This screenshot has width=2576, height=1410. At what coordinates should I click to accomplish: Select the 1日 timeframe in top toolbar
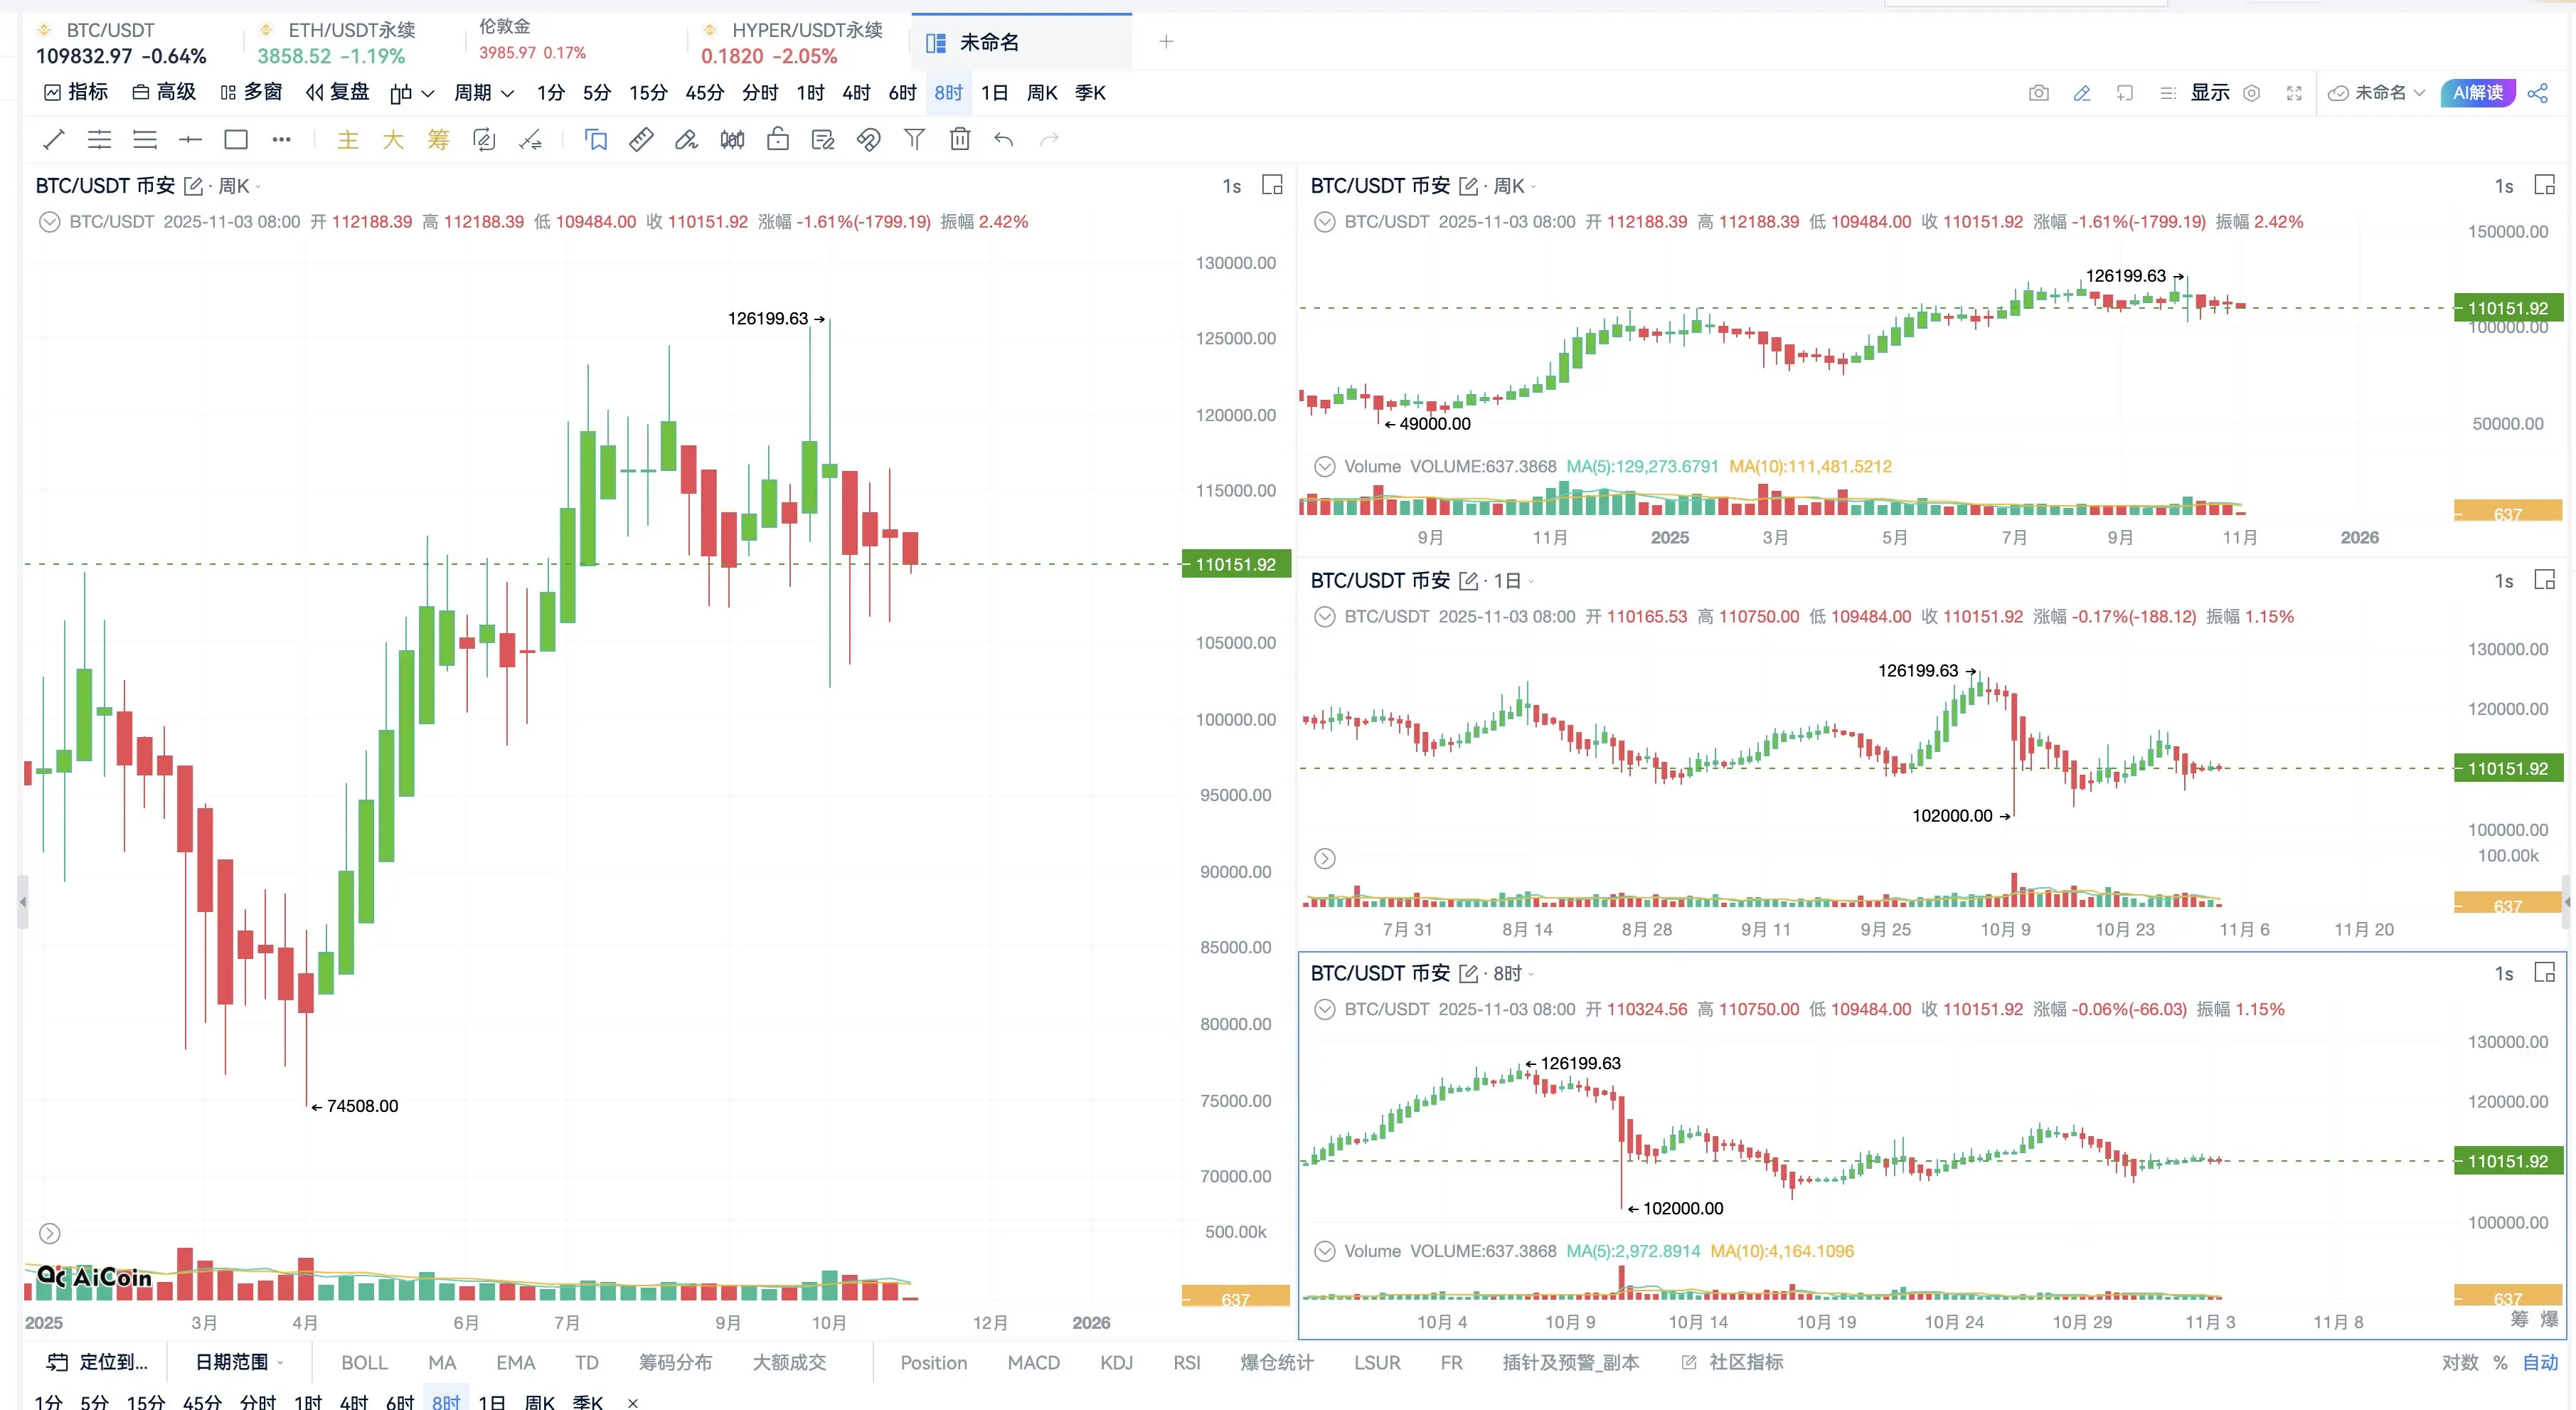pos(994,93)
